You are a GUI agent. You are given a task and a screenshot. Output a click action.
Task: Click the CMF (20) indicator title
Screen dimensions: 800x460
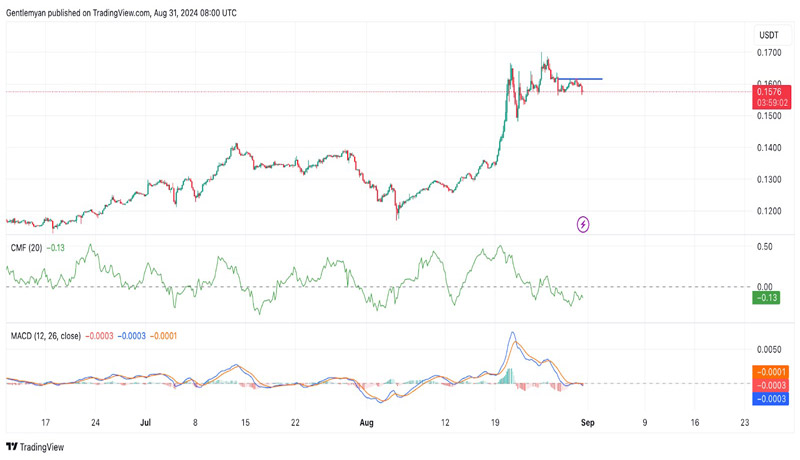[x=27, y=248]
